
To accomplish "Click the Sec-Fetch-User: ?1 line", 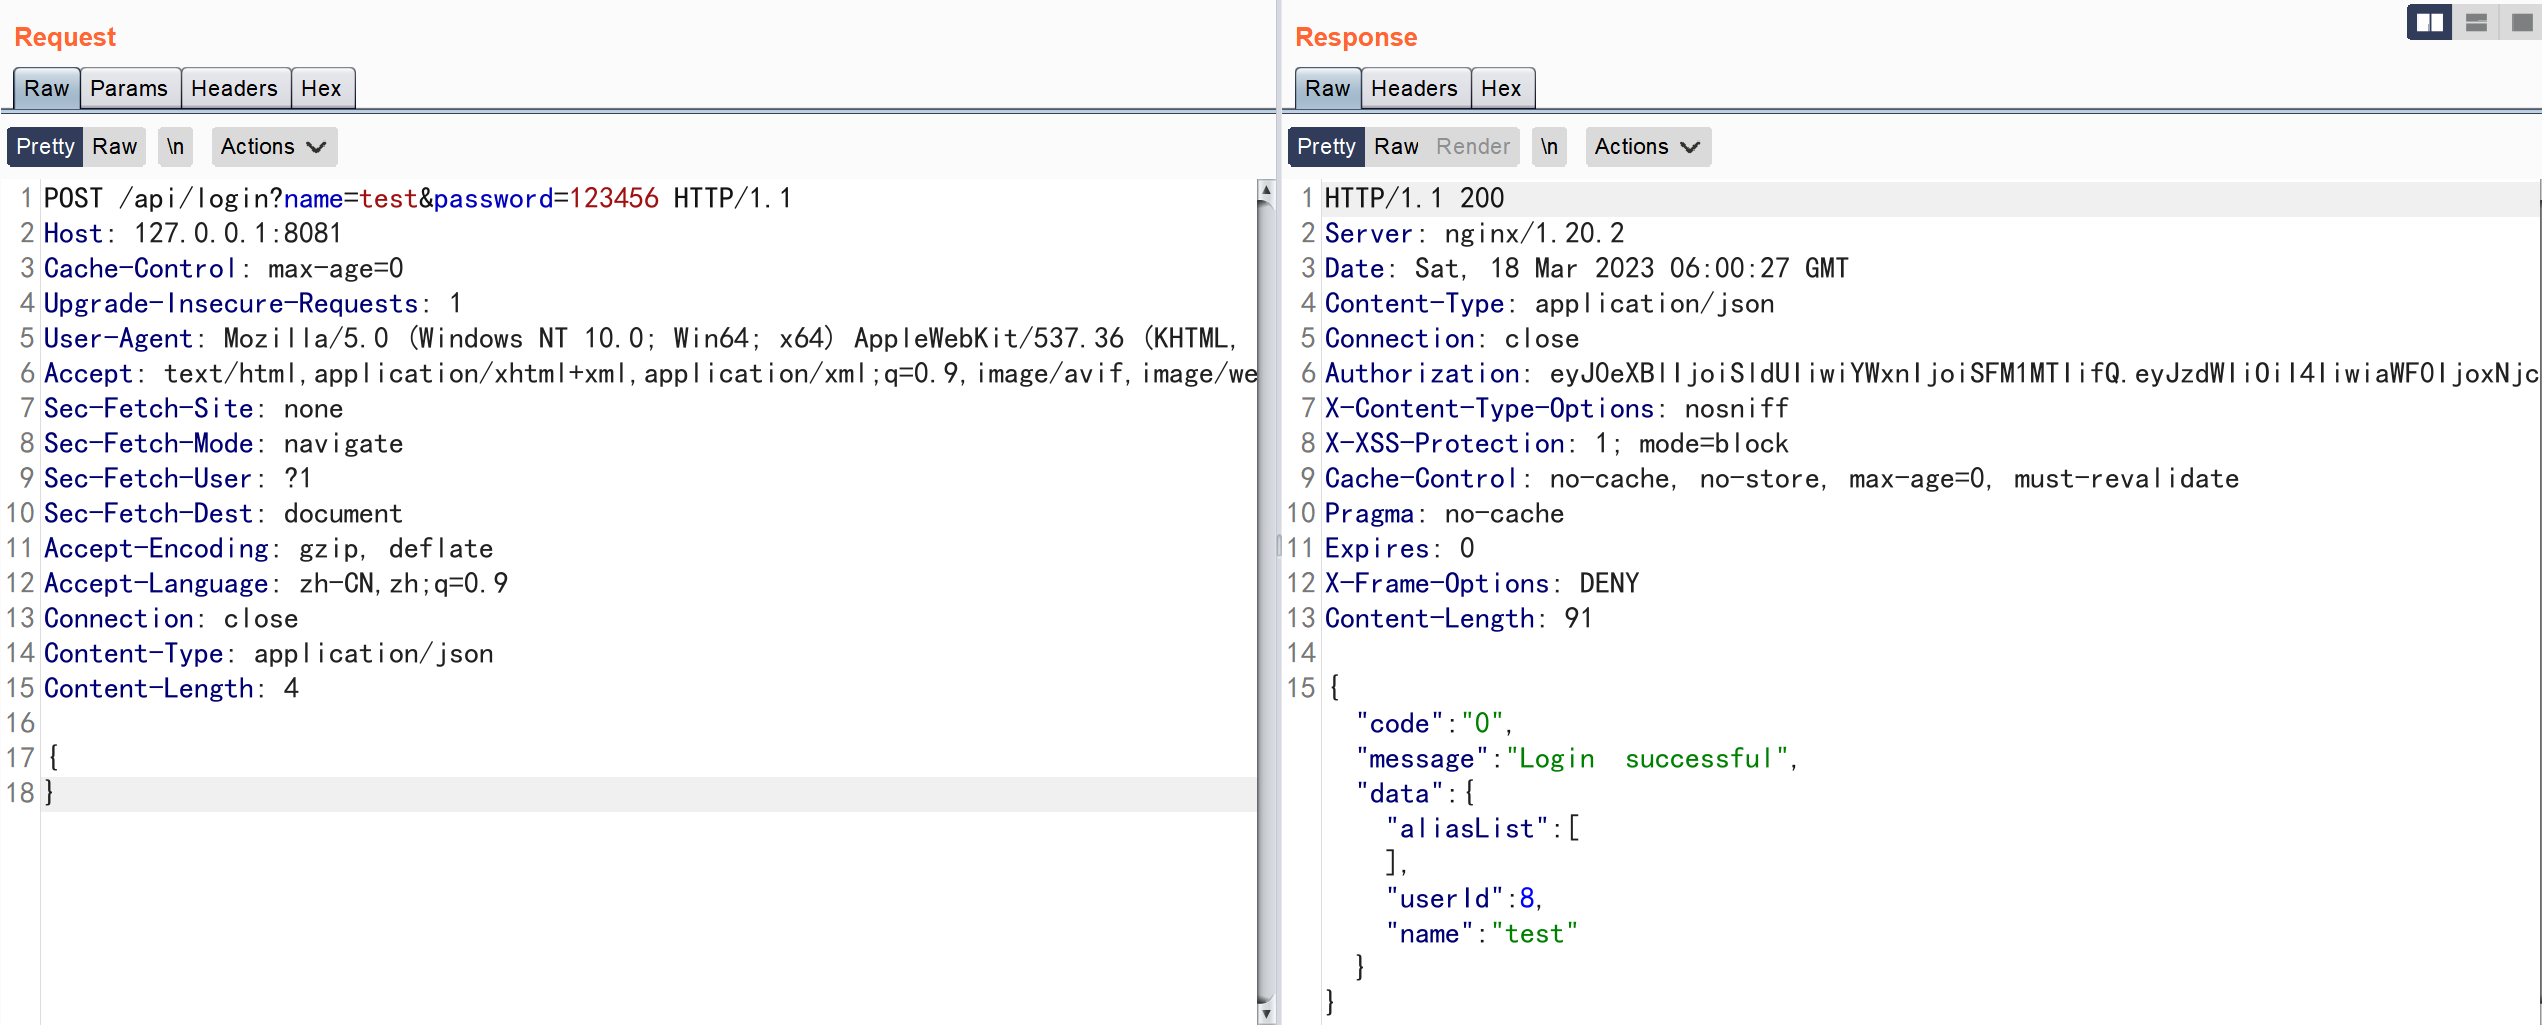I will [178, 478].
